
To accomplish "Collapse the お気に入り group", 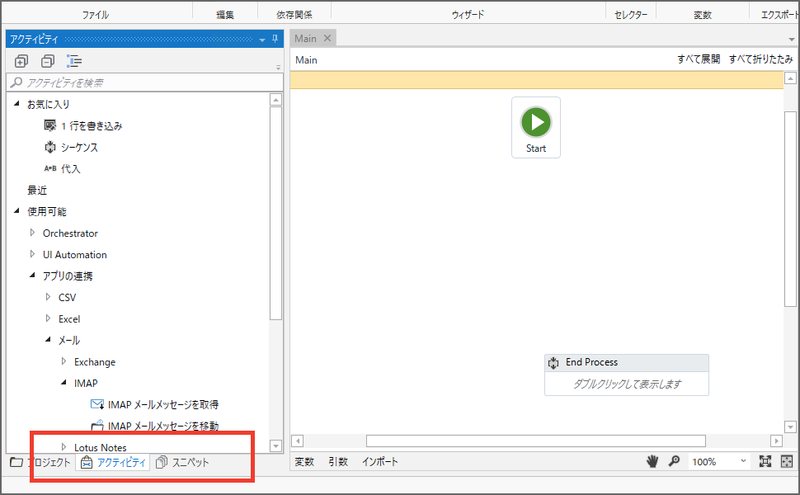I will coord(17,104).
